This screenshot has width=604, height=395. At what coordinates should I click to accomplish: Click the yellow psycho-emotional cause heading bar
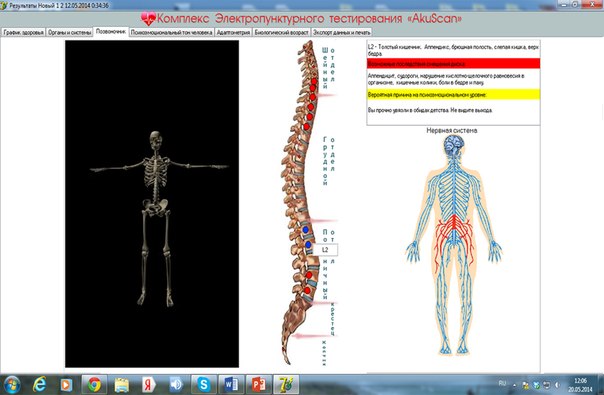453,95
